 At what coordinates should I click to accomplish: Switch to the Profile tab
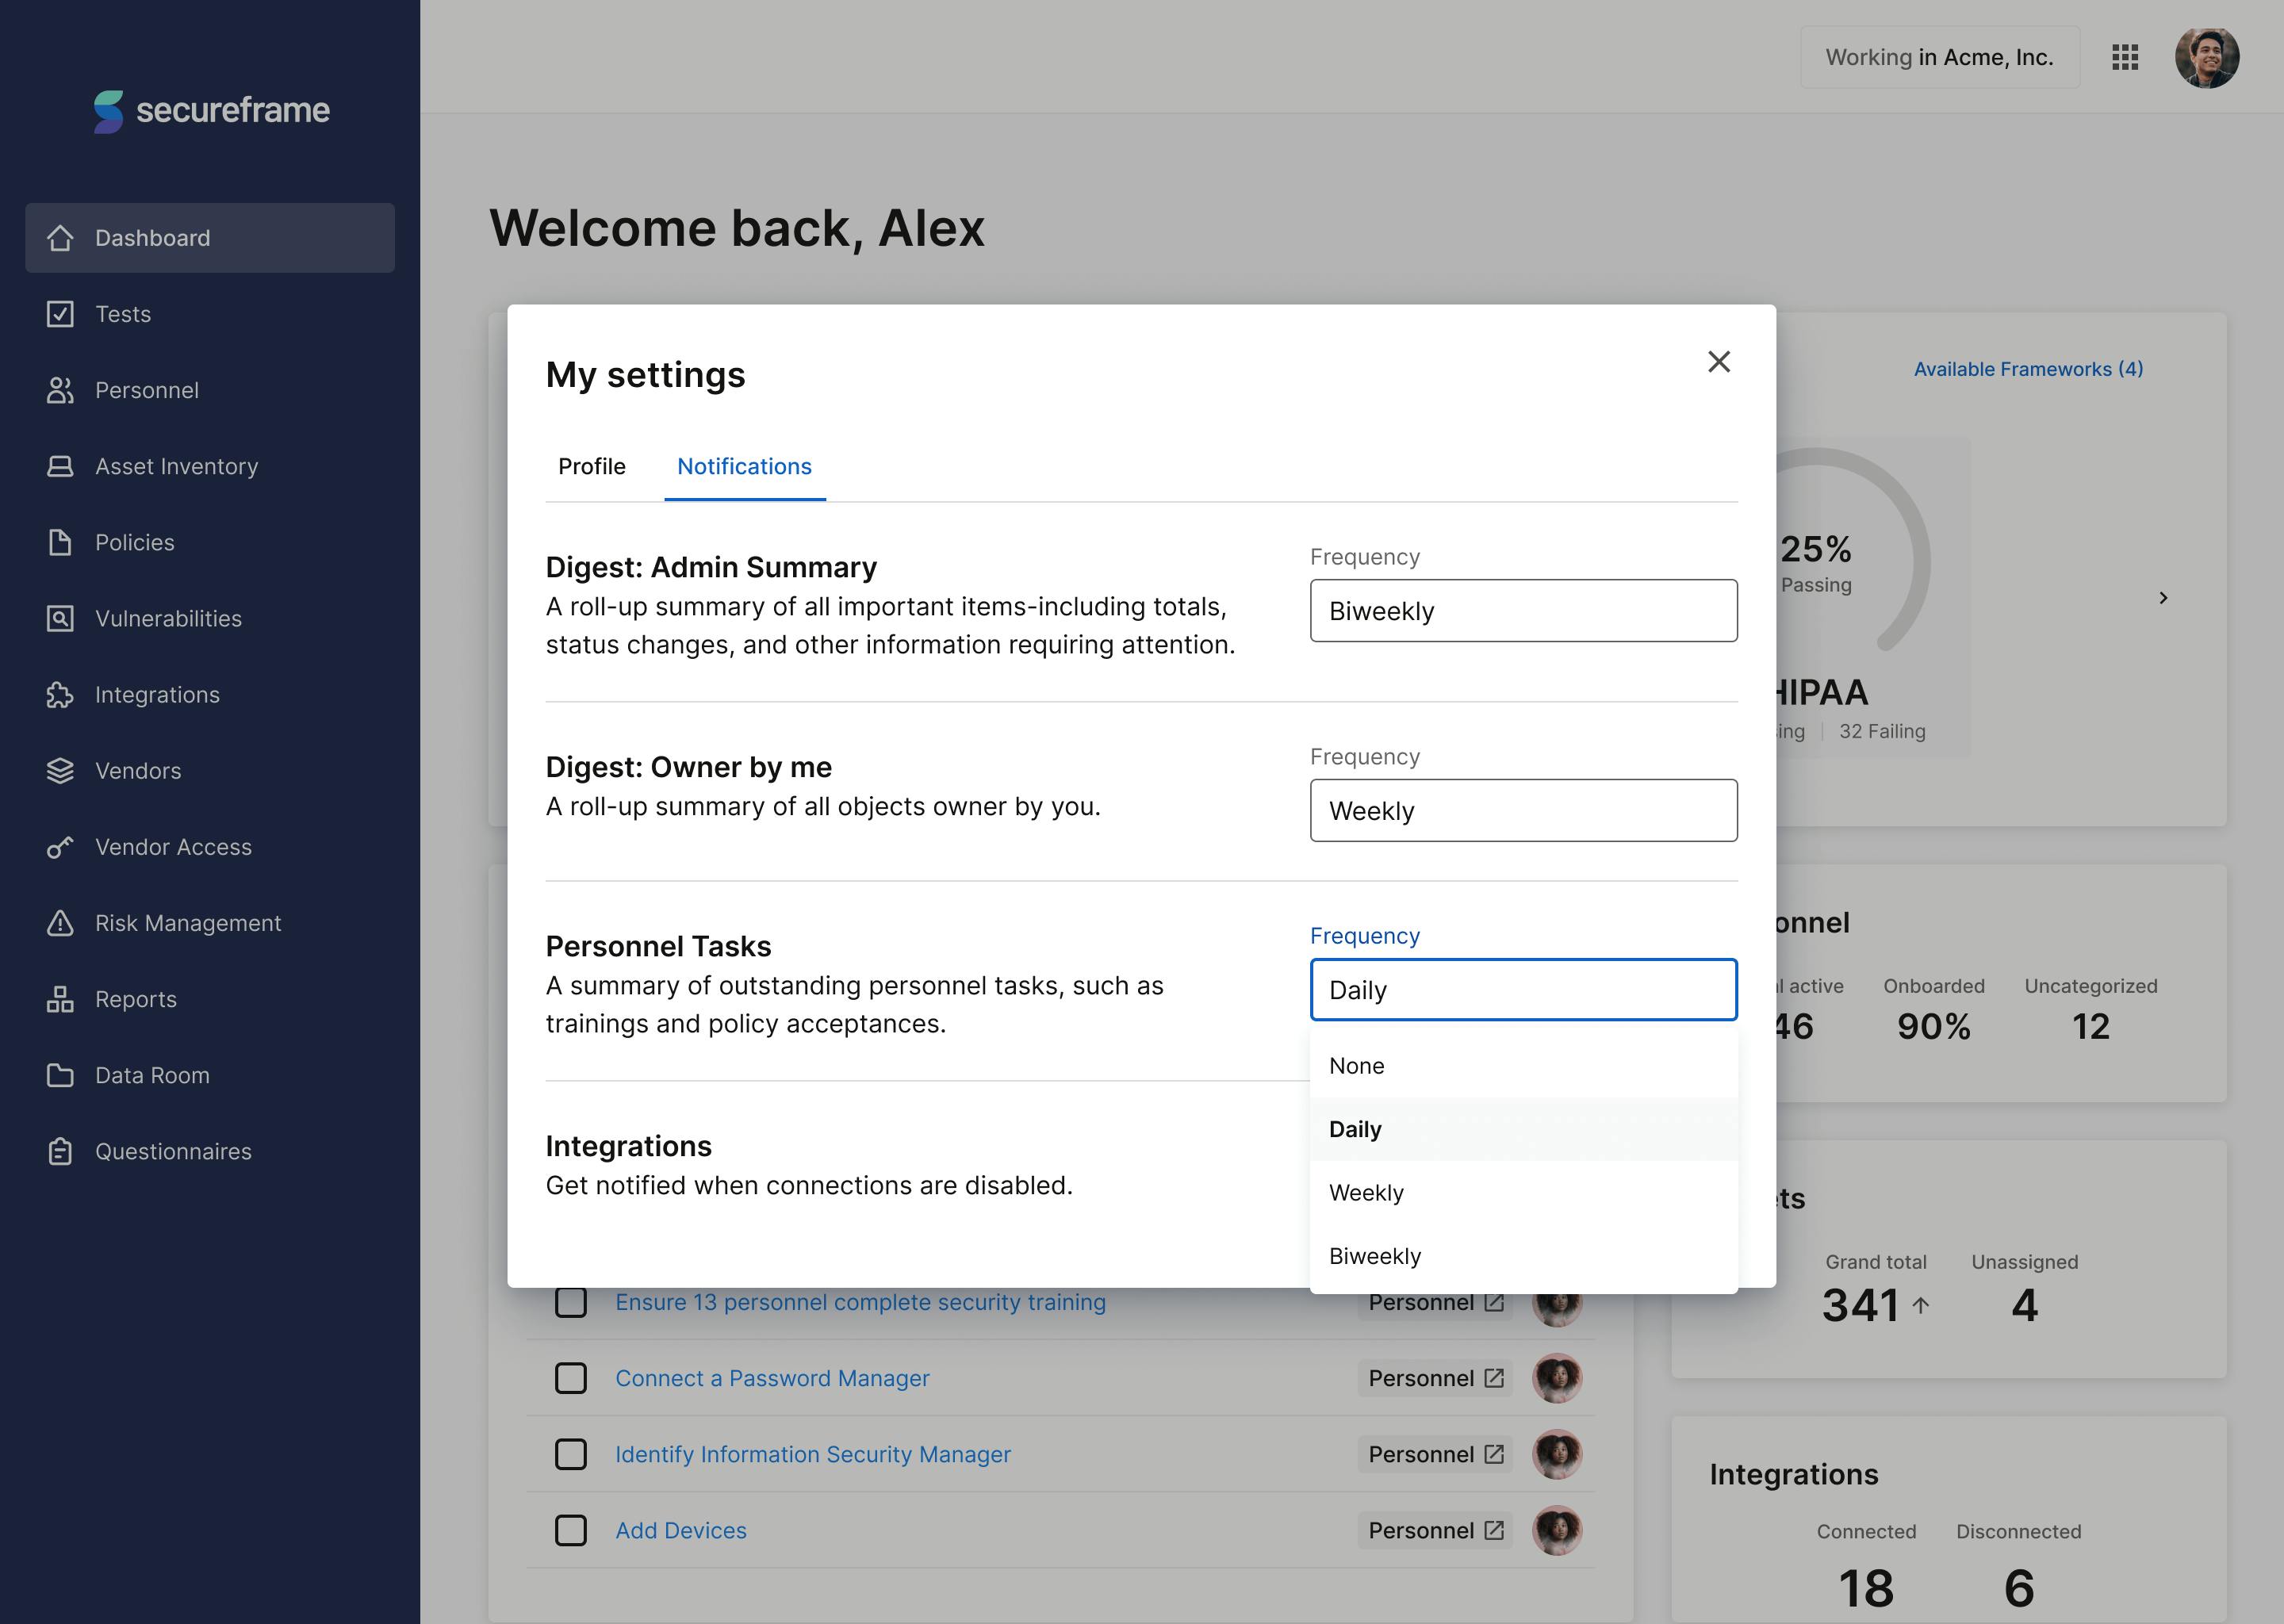tap(592, 466)
